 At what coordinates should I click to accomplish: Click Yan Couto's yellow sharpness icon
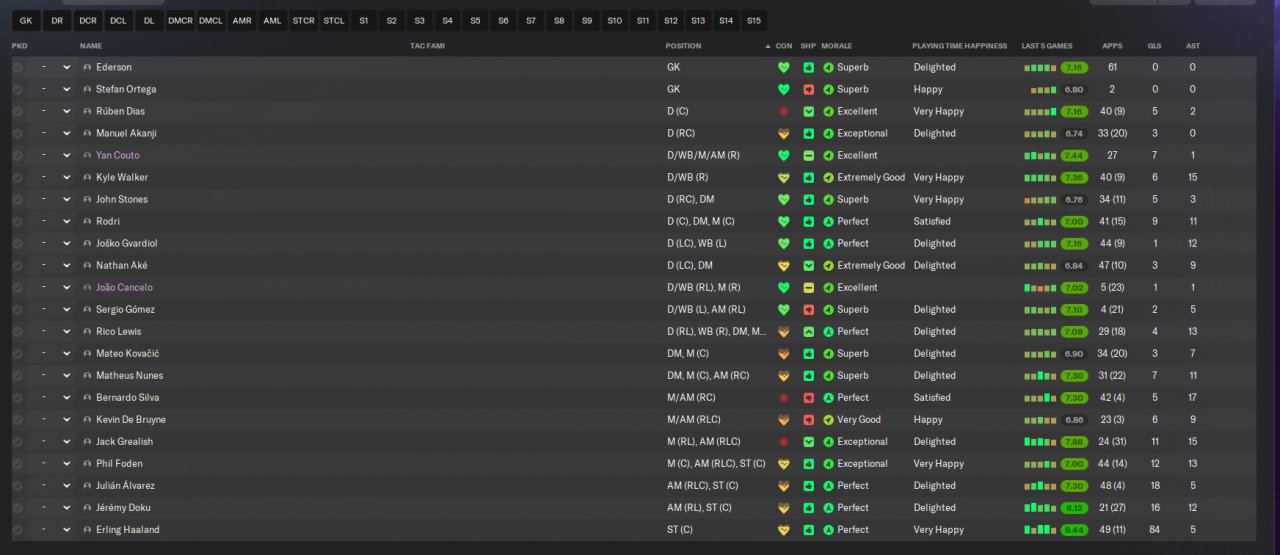point(808,155)
